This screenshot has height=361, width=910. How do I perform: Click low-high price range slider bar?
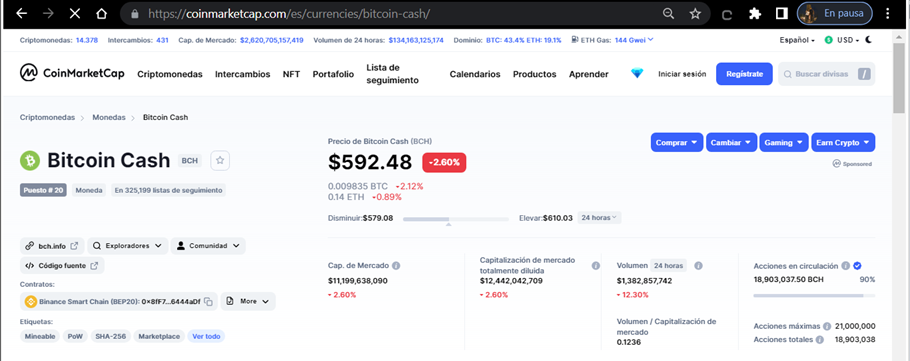pyautogui.click(x=456, y=219)
